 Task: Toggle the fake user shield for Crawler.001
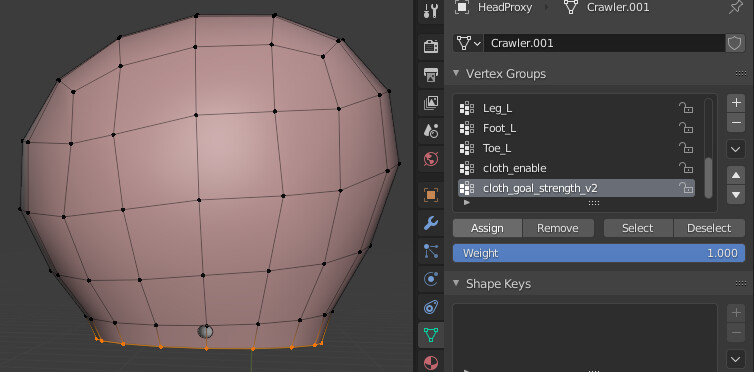[x=734, y=43]
